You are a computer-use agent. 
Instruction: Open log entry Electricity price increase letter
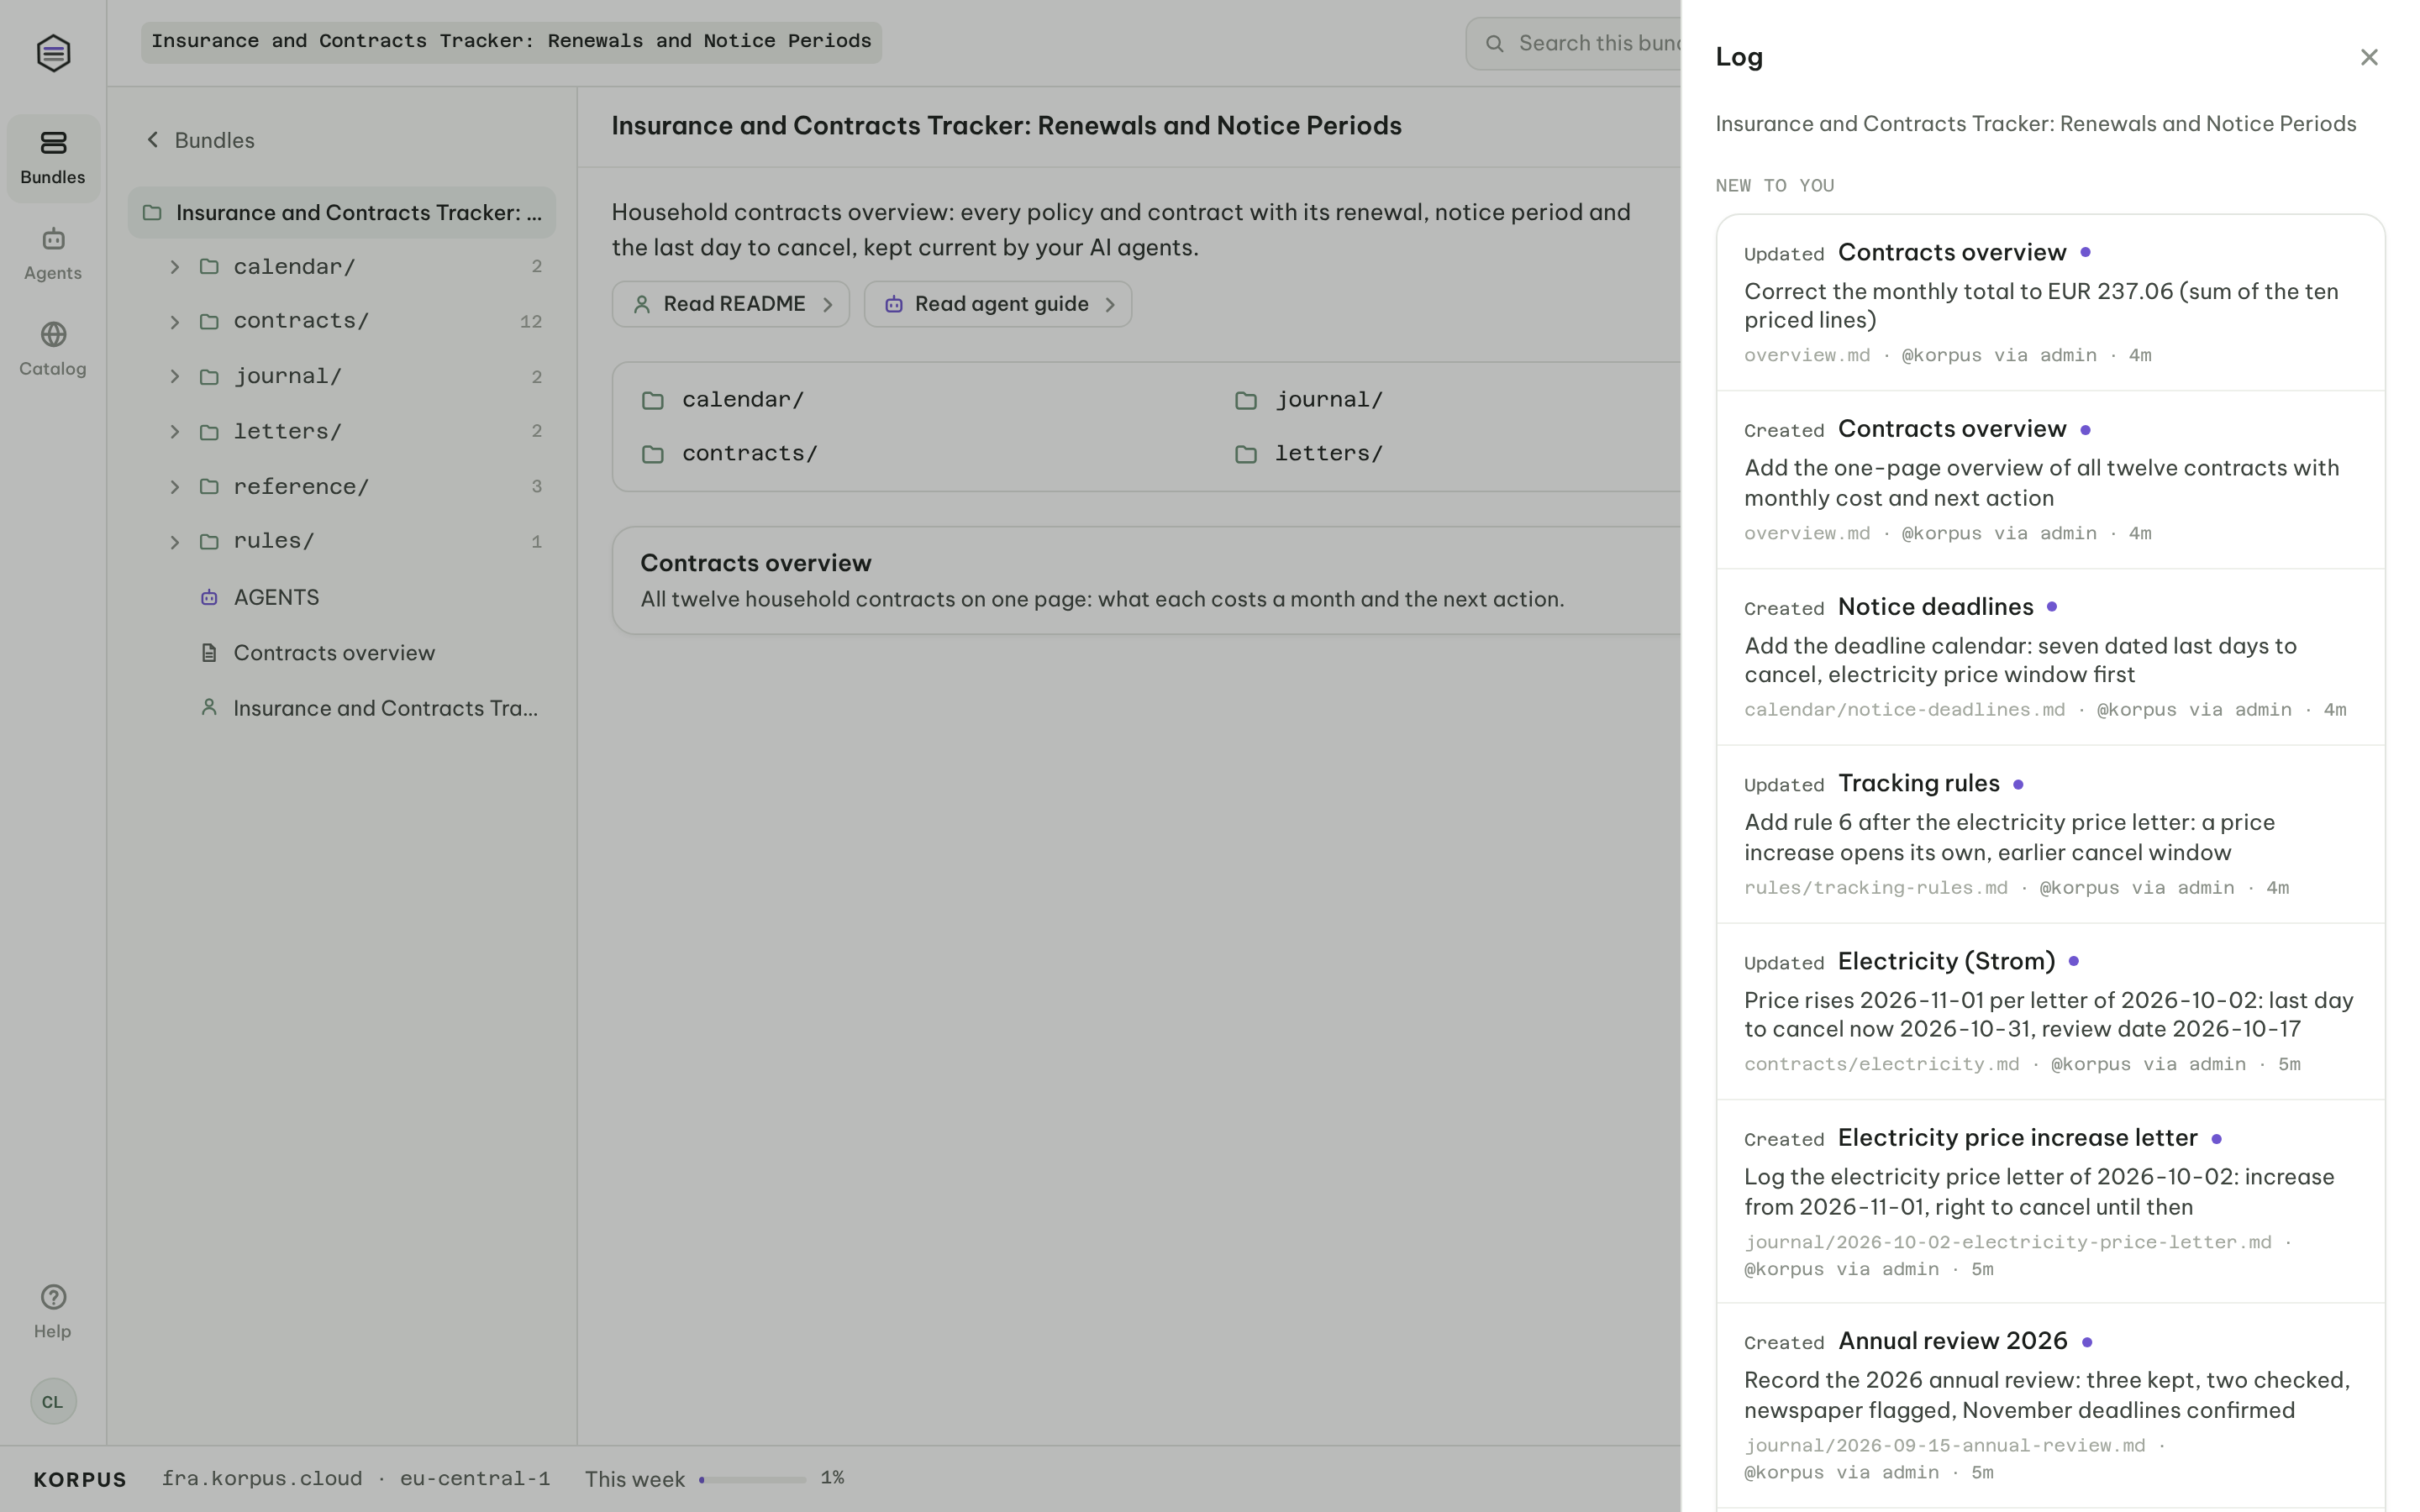coord(2050,1201)
